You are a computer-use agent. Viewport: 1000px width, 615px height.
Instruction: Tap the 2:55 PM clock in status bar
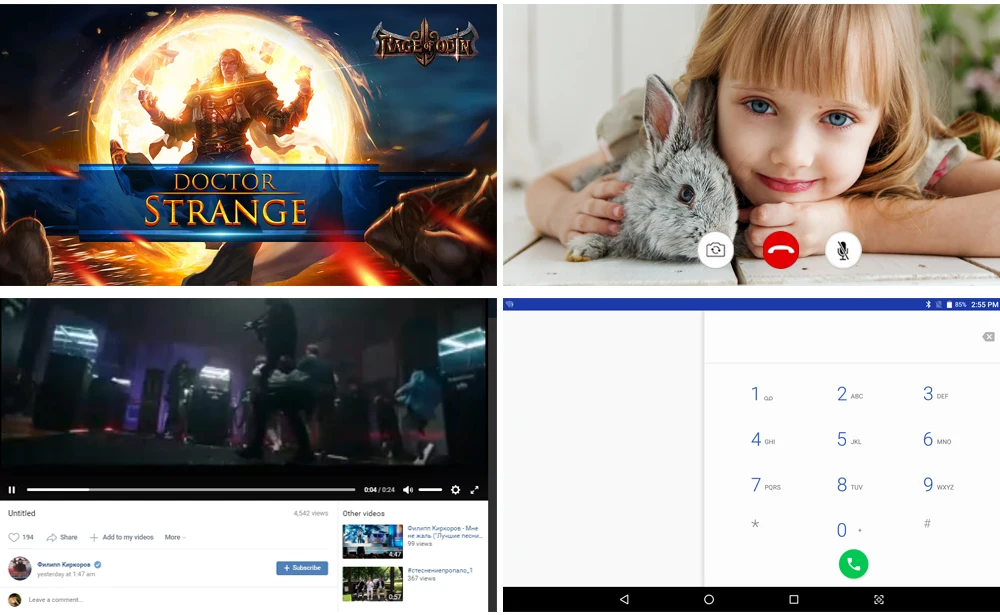[x=984, y=305]
